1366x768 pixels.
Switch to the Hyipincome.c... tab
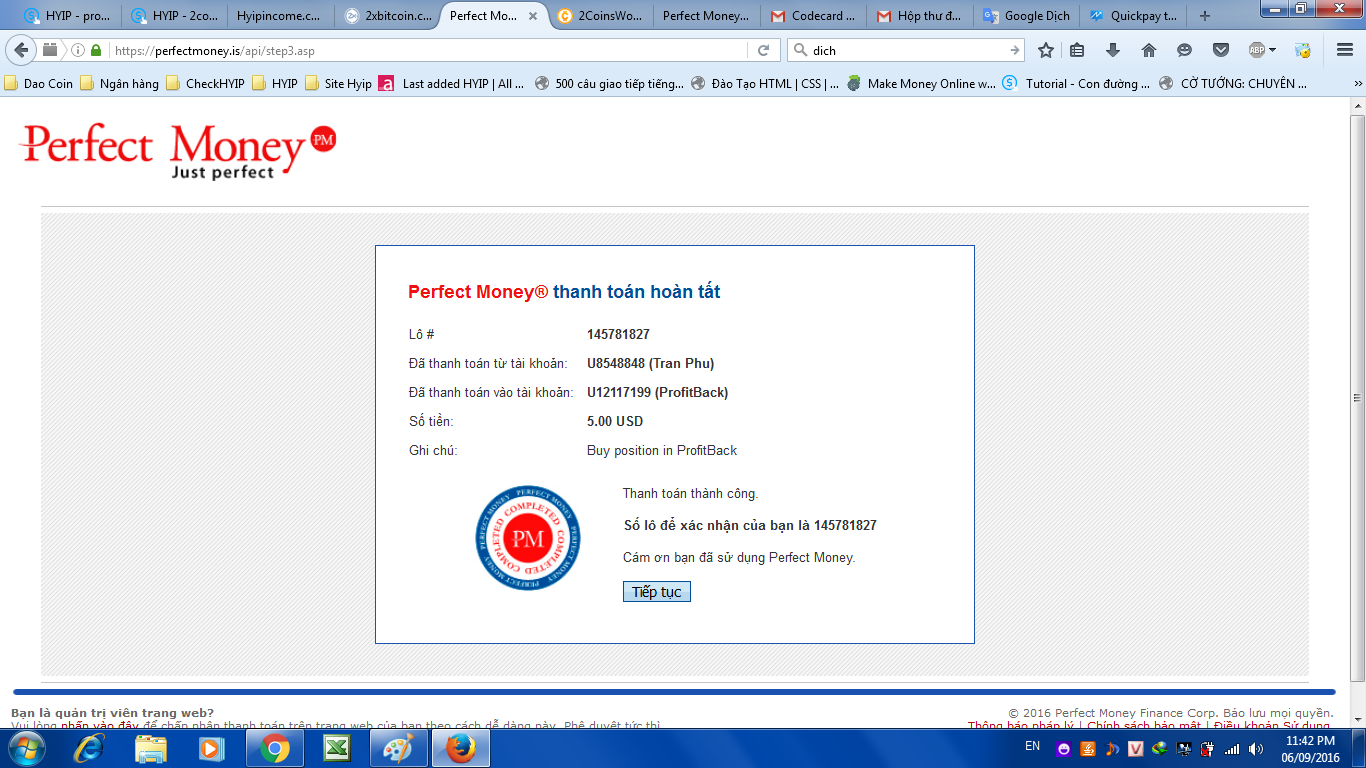(x=280, y=16)
